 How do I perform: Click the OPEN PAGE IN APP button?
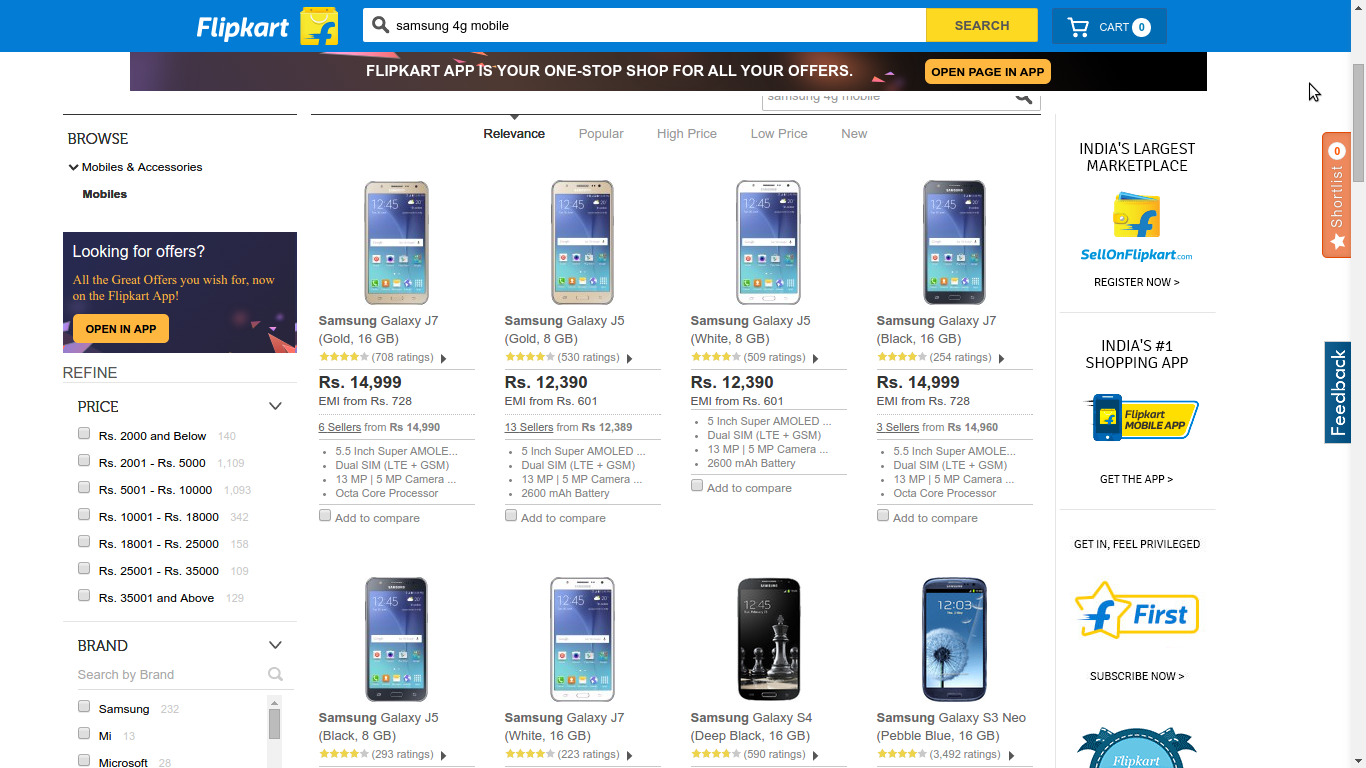pyautogui.click(x=988, y=72)
